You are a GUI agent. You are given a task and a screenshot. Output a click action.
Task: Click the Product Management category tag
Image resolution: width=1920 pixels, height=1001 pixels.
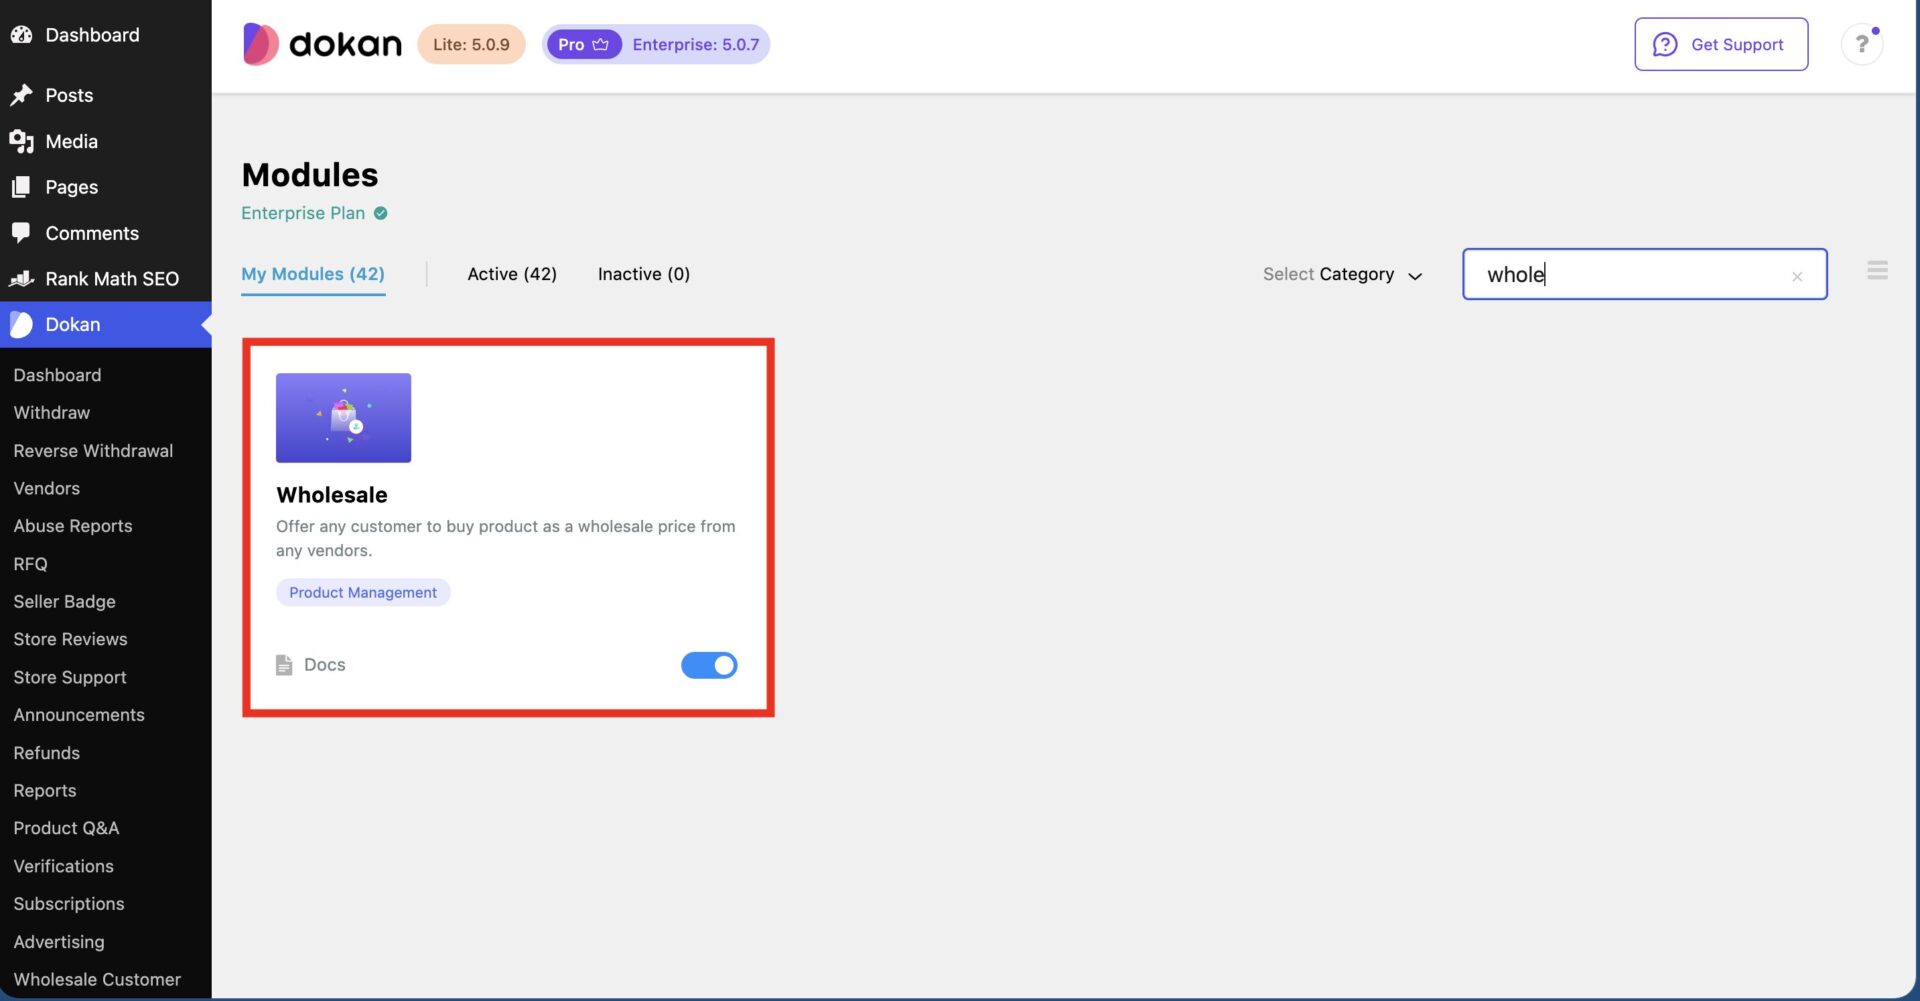tap(363, 593)
